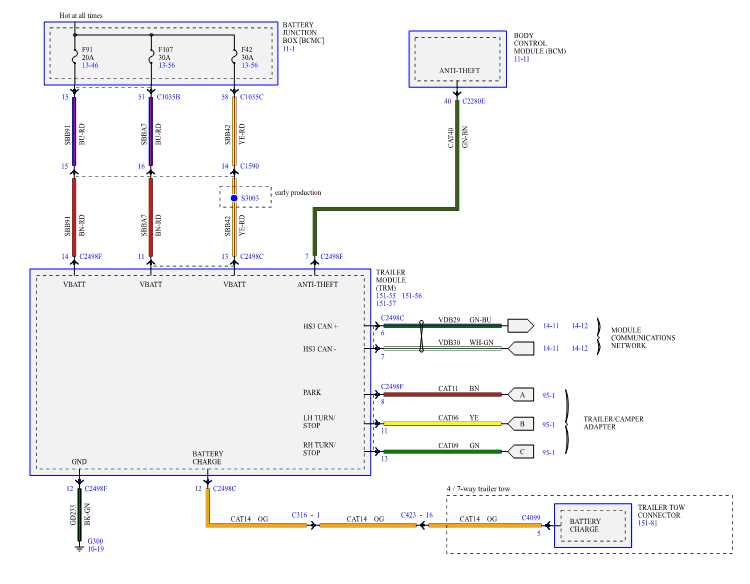This screenshot has width=750, height=584.
Task: Open the 10-19 ground reference link
Action: (96, 549)
